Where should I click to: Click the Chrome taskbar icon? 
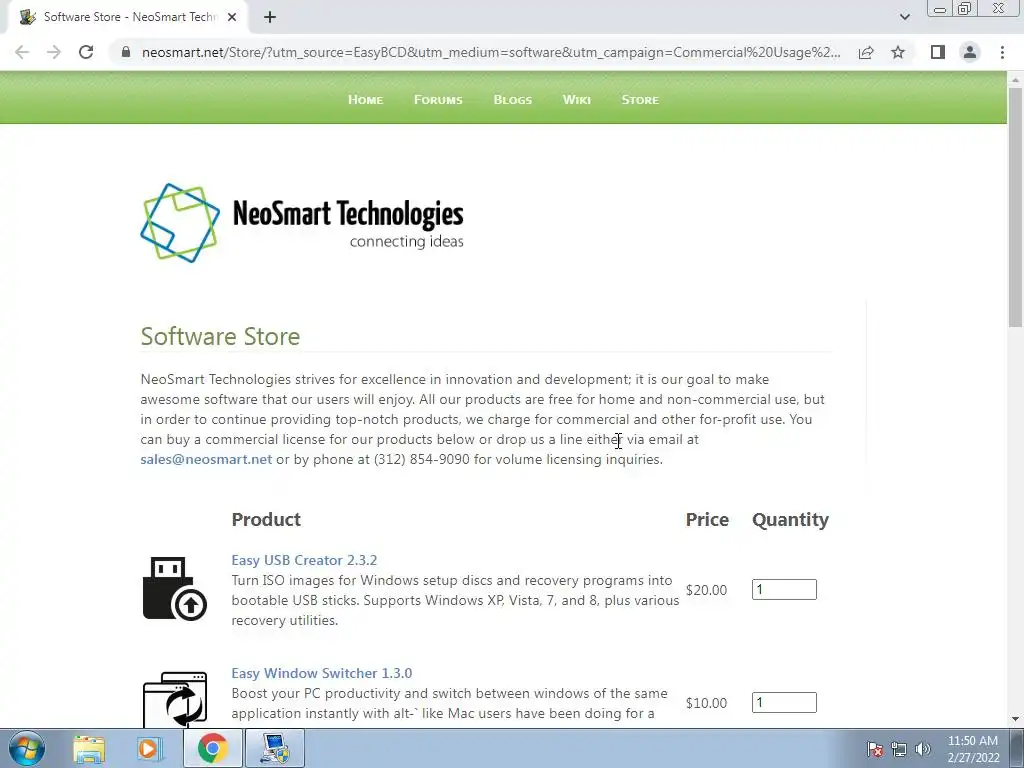tap(212, 748)
